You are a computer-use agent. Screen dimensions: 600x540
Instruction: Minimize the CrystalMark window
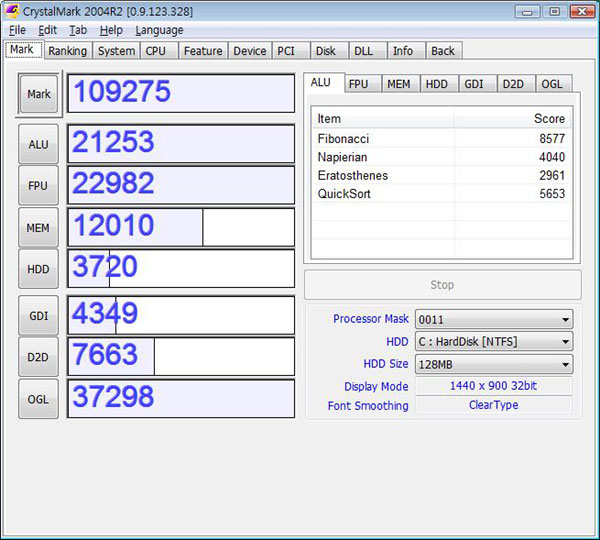coord(527,12)
